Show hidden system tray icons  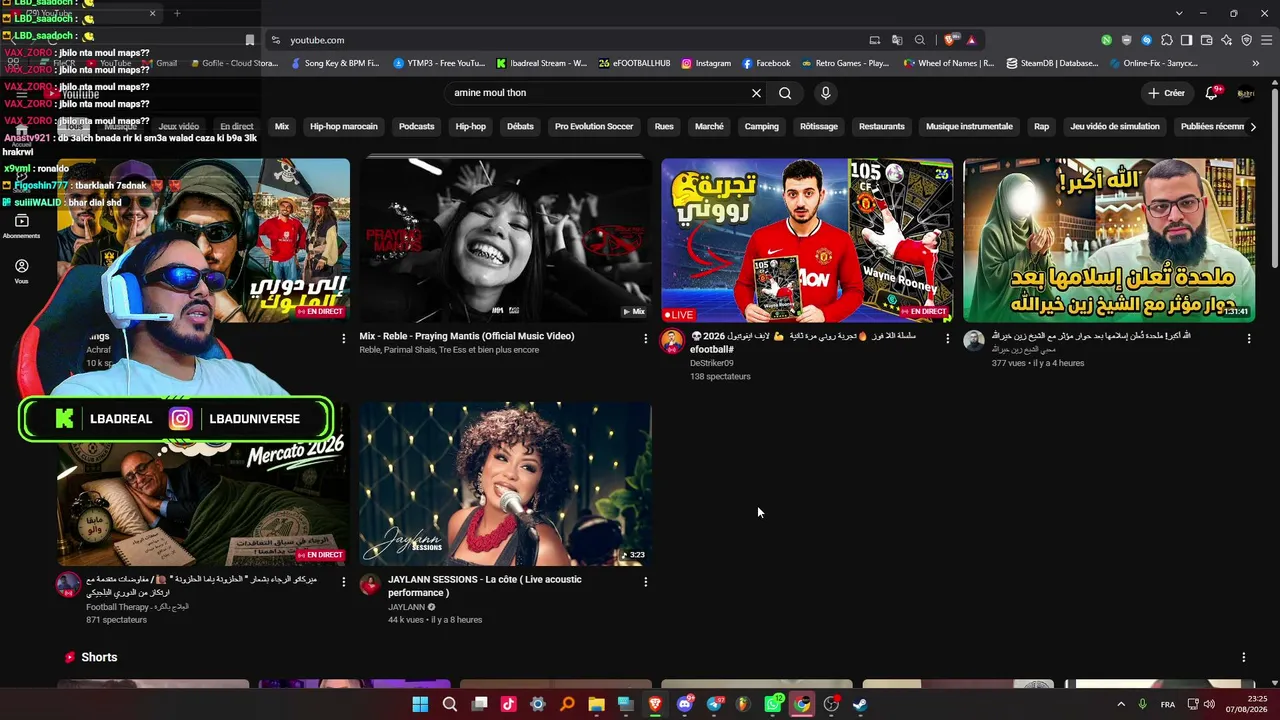click(1120, 704)
